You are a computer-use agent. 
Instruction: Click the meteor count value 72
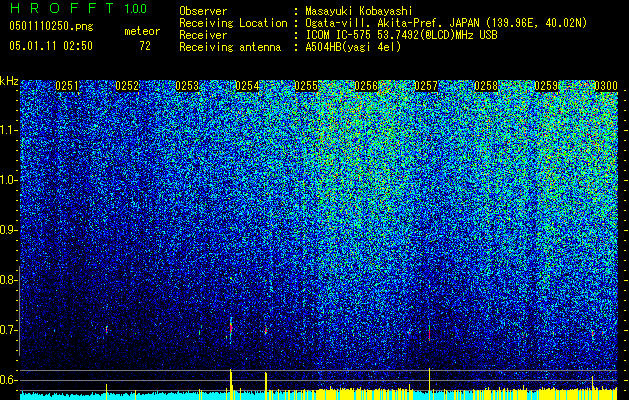145,46
